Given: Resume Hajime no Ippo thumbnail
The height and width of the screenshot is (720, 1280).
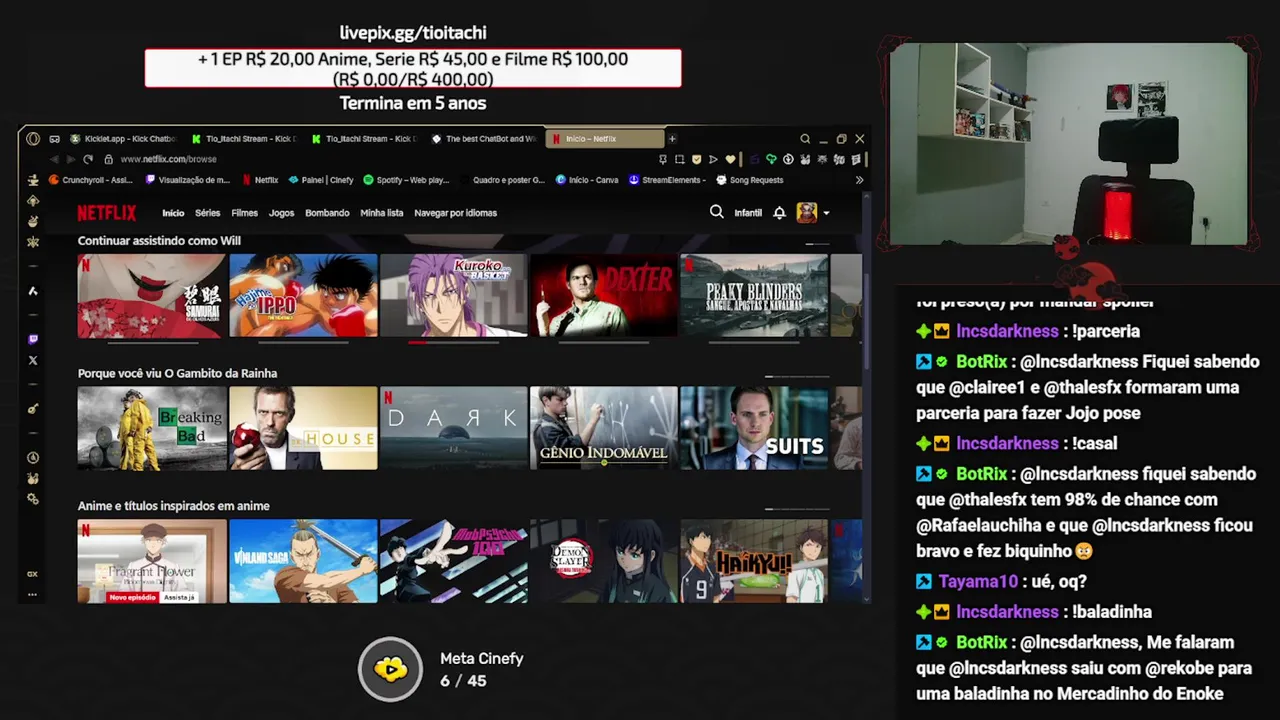Looking at the screenshot, I should point(303,296).
